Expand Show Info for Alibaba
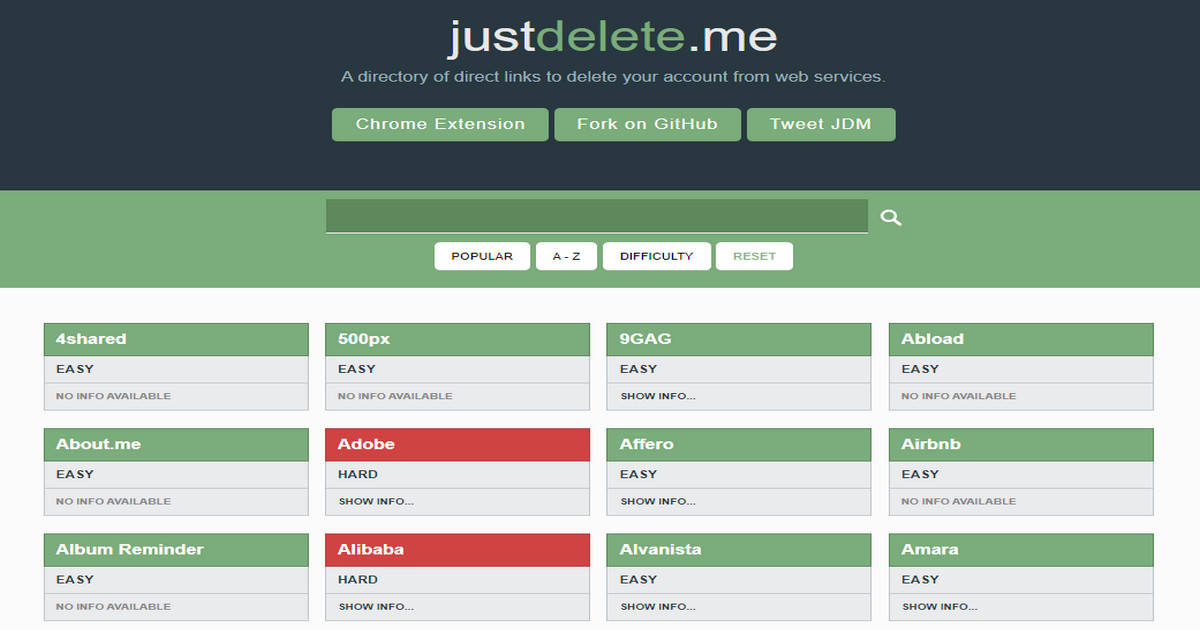The height and width of the screenshot is (630, 1200). (376, 606)
